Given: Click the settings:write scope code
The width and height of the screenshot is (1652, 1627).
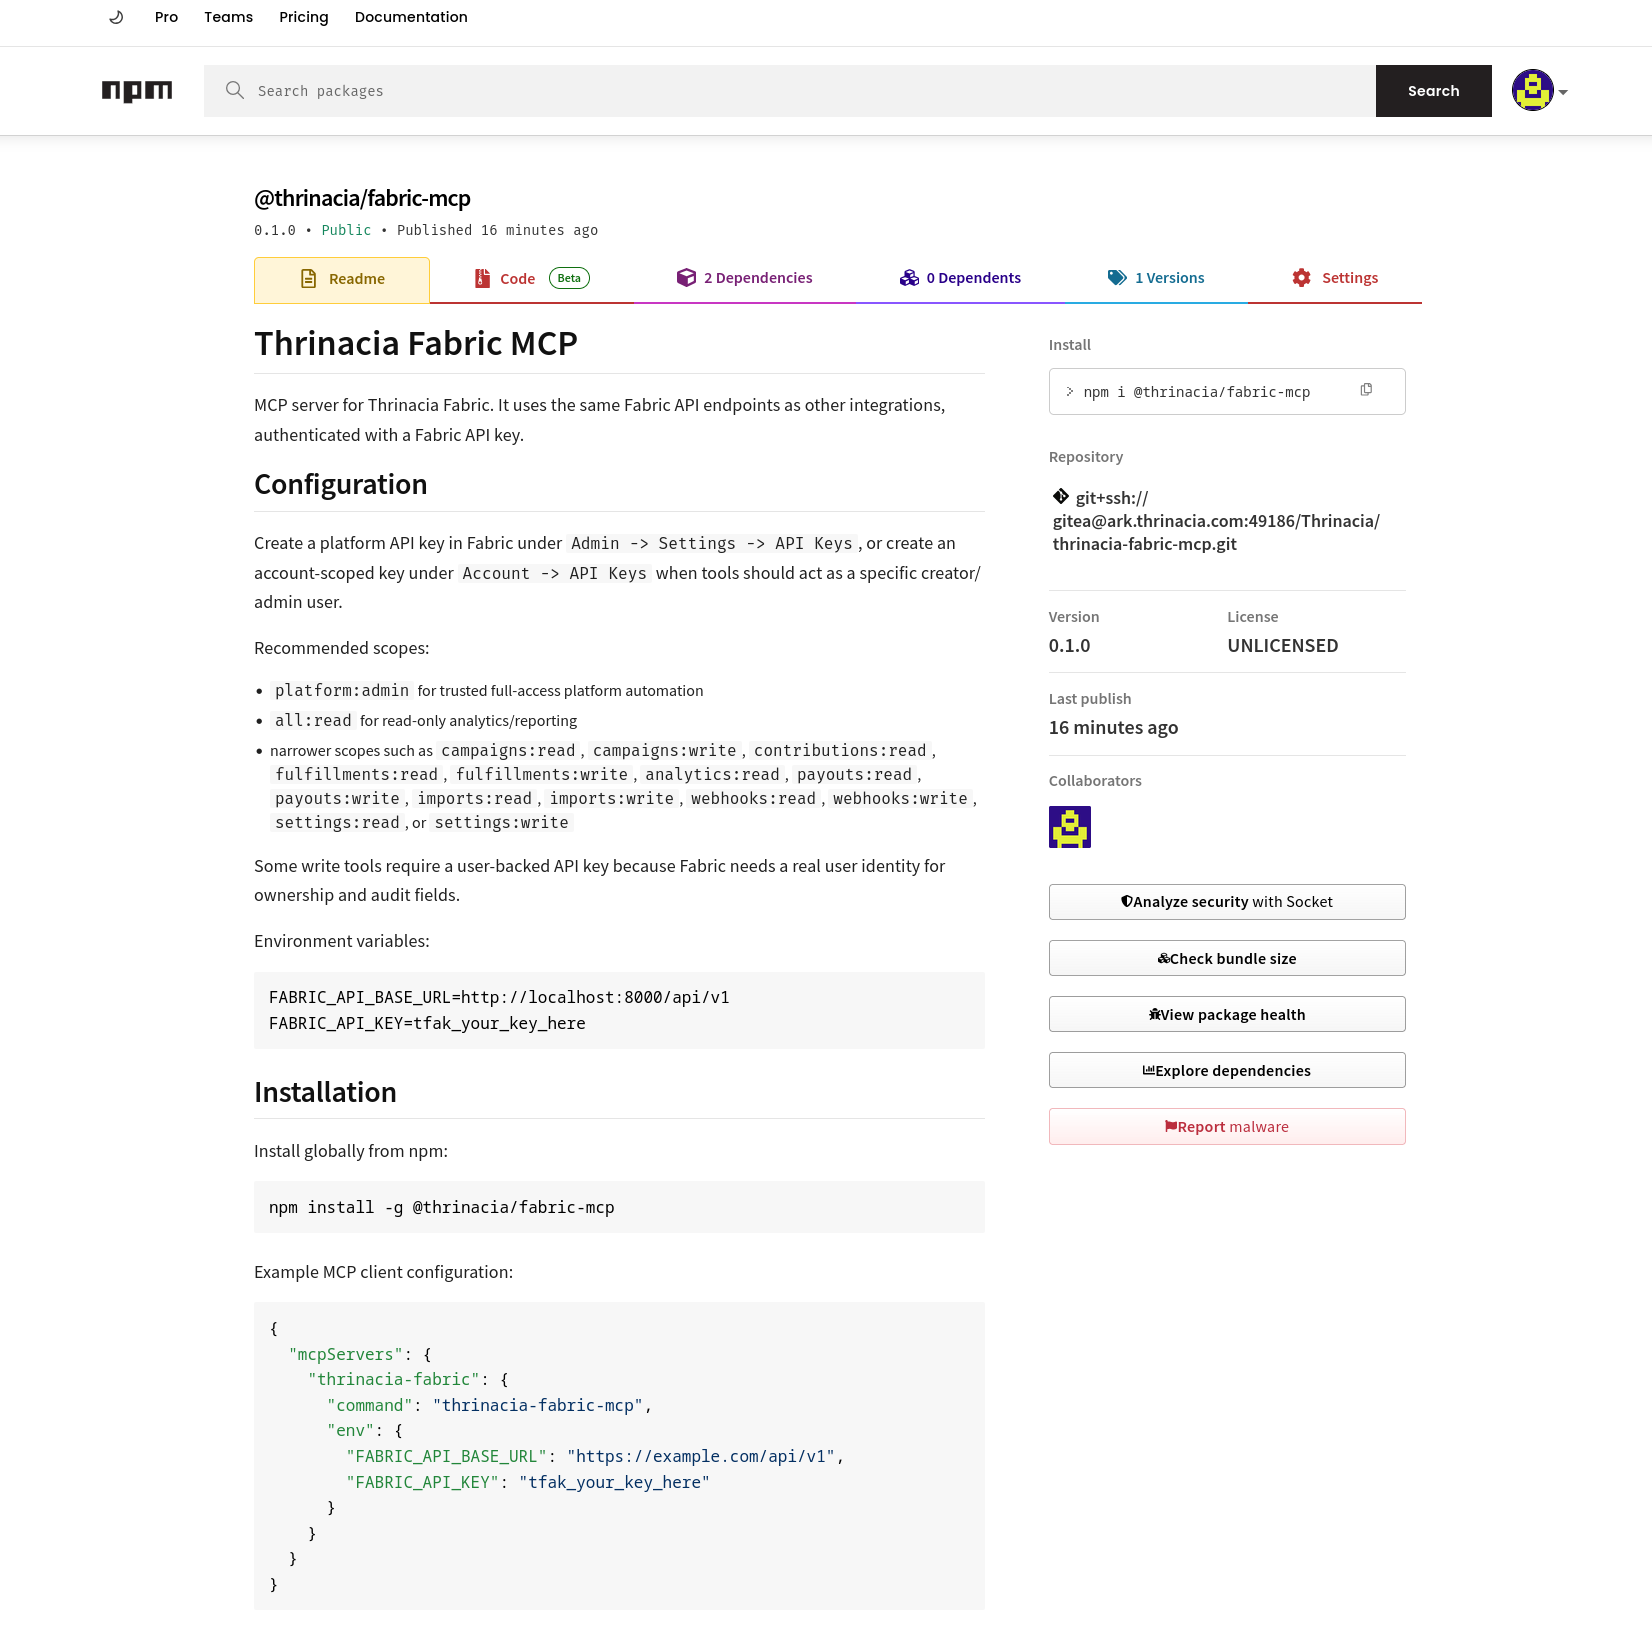Looking at the screenshot, I should click(502, 823).
